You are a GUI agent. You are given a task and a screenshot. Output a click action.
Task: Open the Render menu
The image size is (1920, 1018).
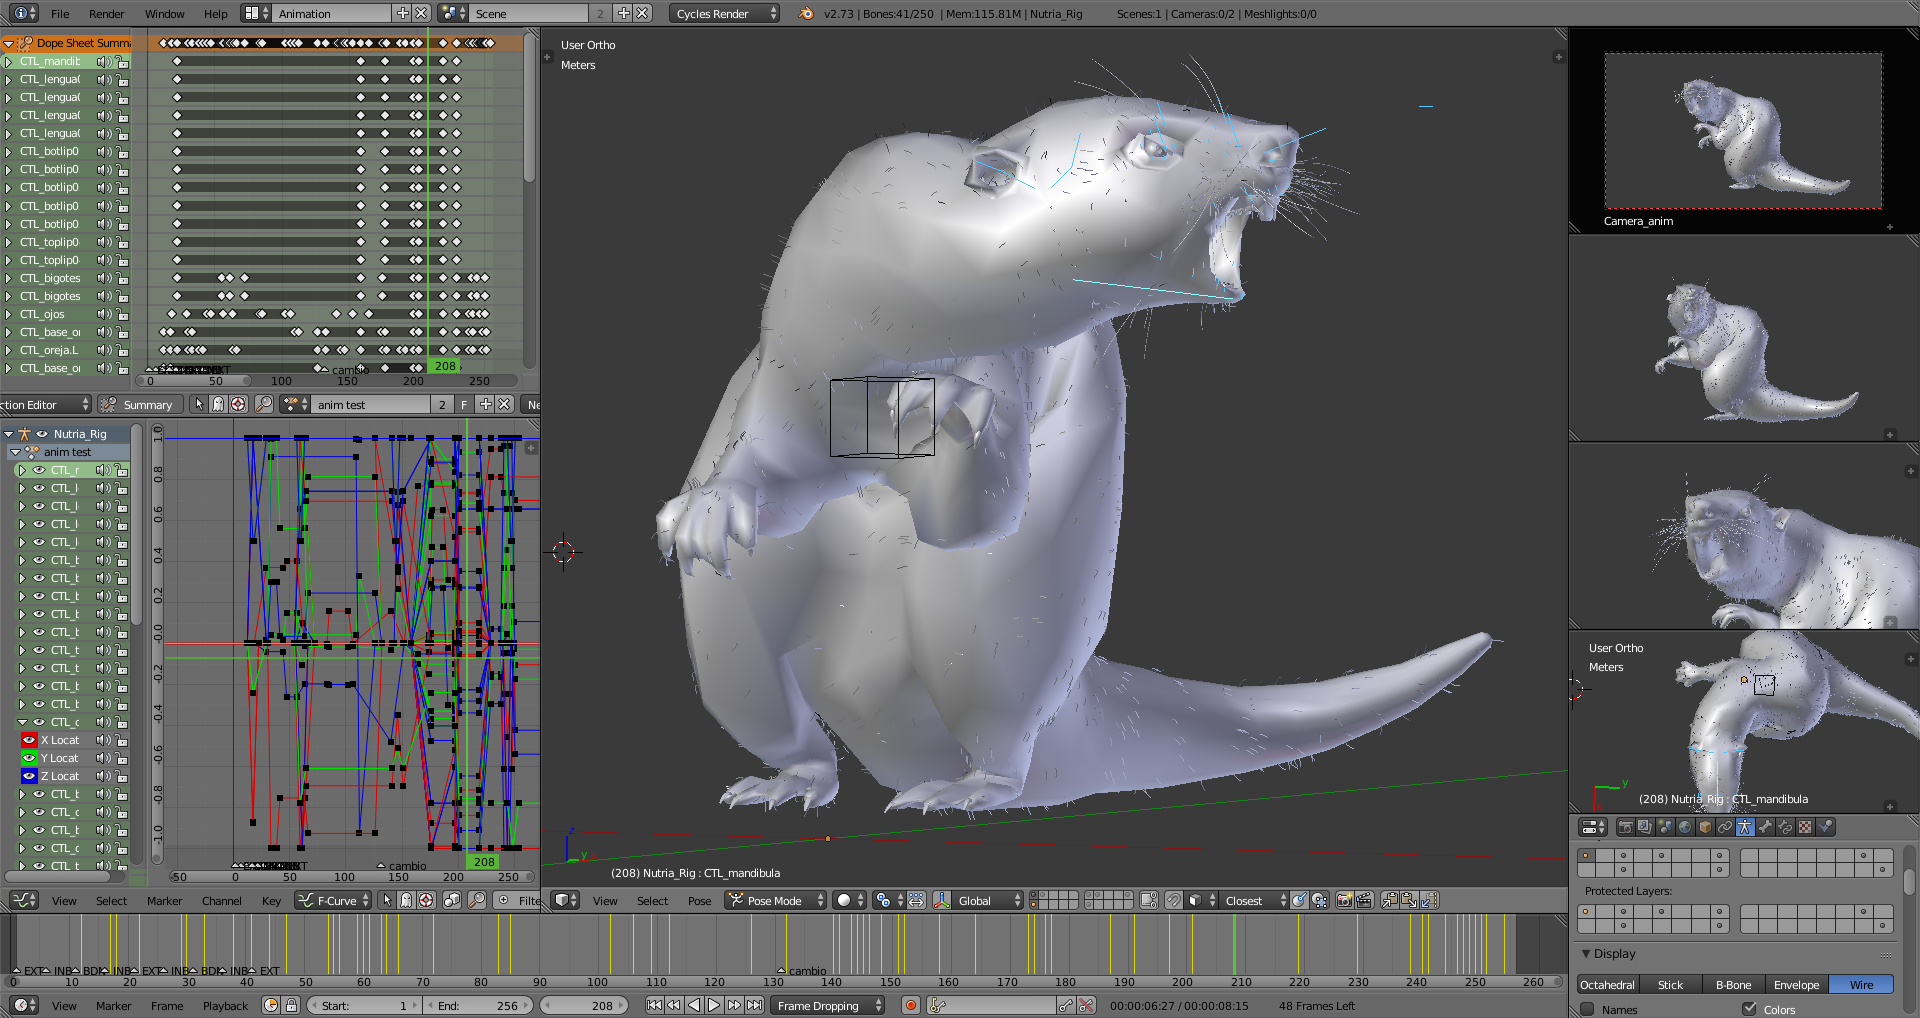click(x=106, y=14)
